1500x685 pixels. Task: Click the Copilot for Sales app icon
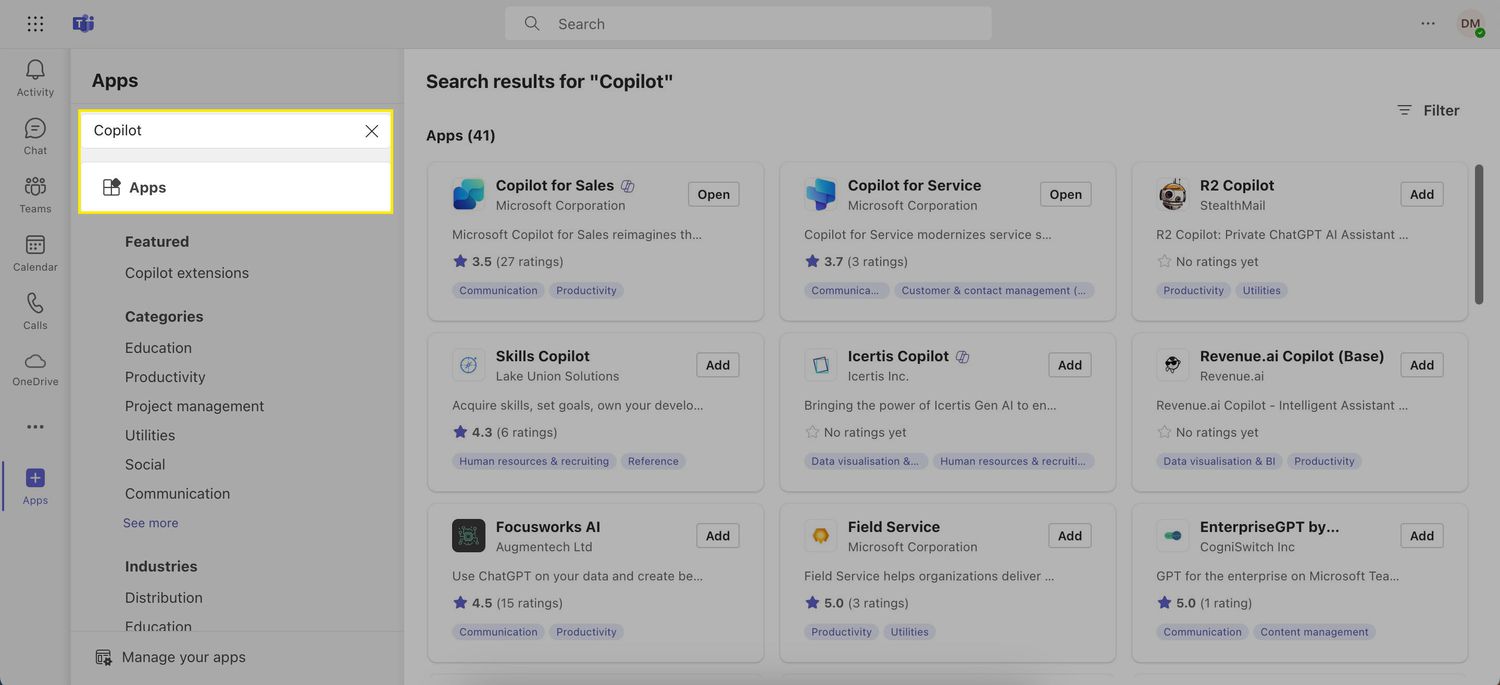tap(468, 194)
